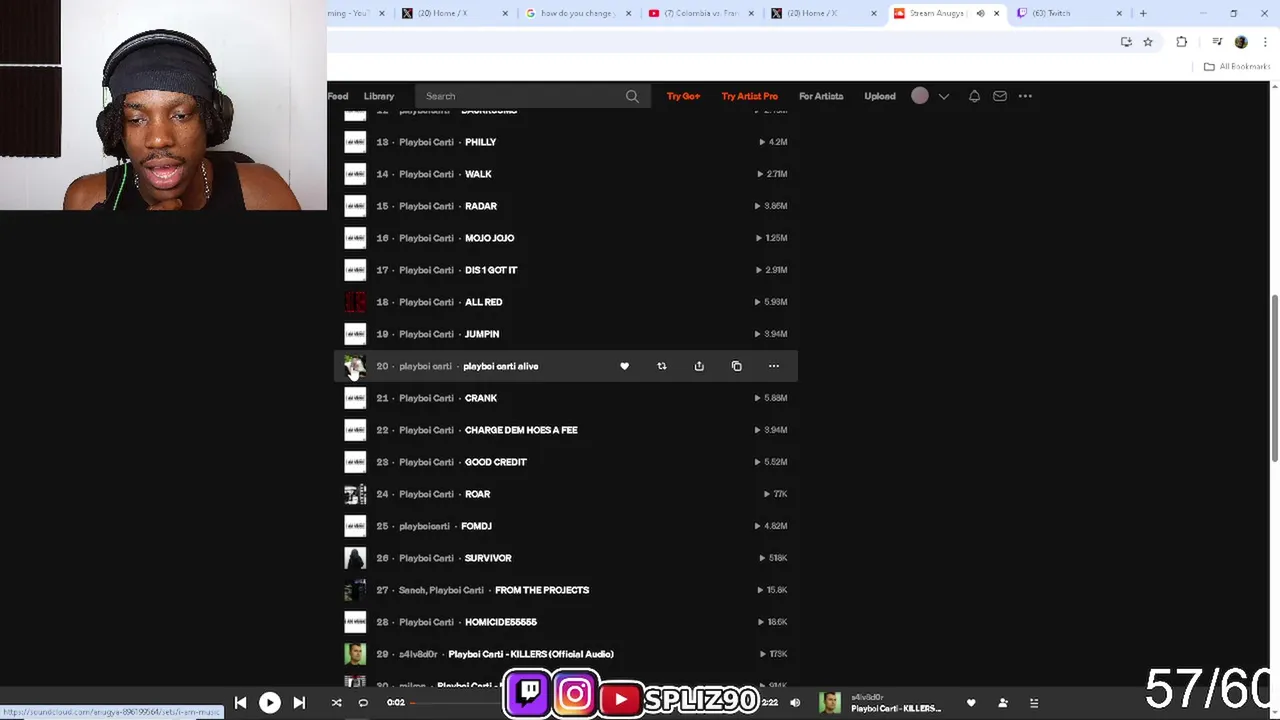Click Try Artist Pro link
The image size is (1280, 720).
click(x=749, y=96)
